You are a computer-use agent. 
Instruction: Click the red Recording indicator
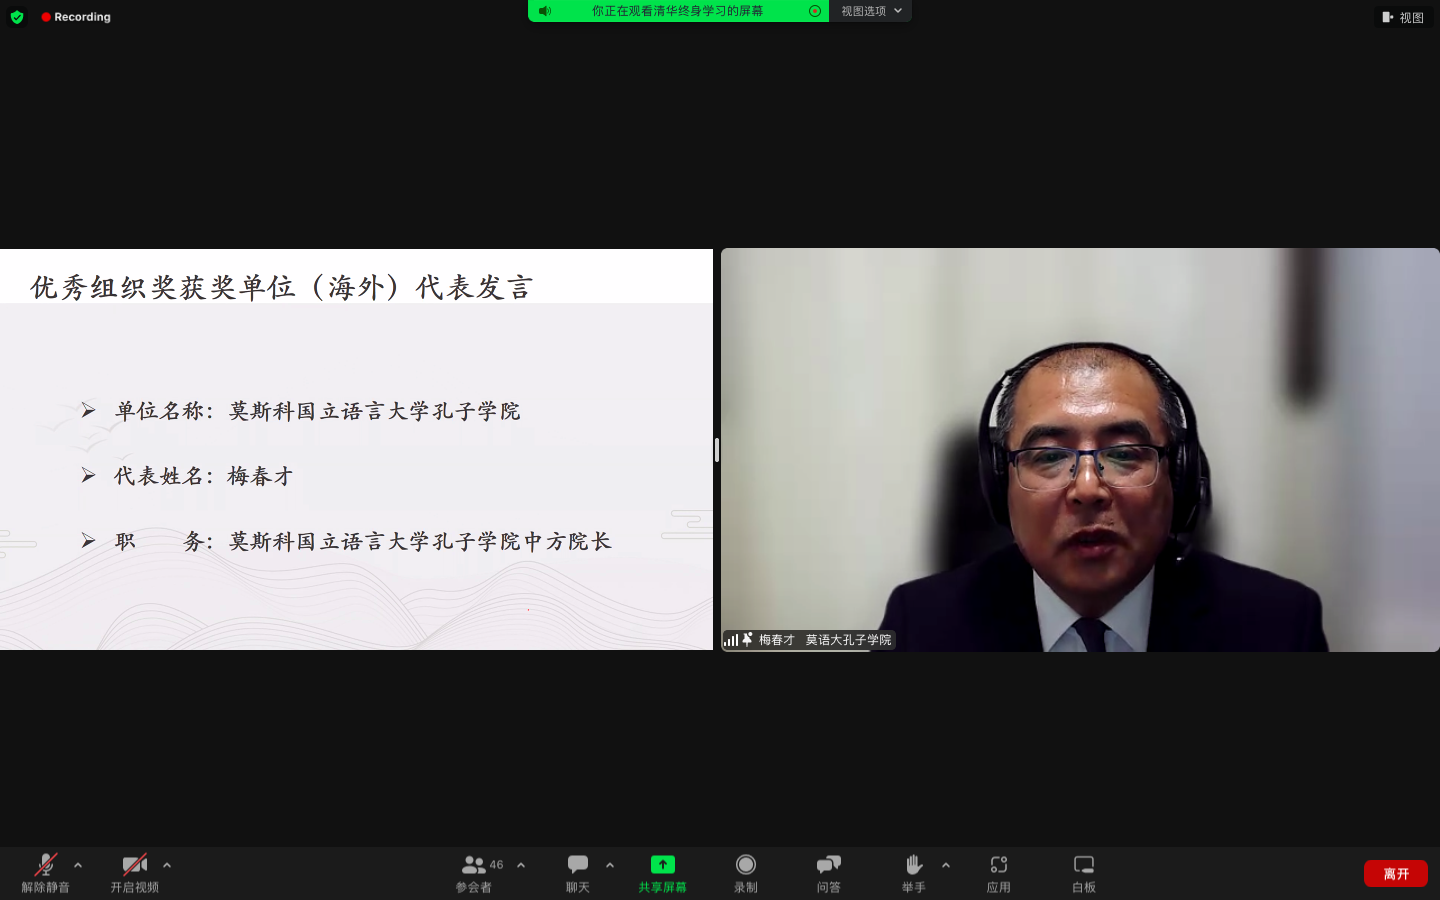[76, 17]
